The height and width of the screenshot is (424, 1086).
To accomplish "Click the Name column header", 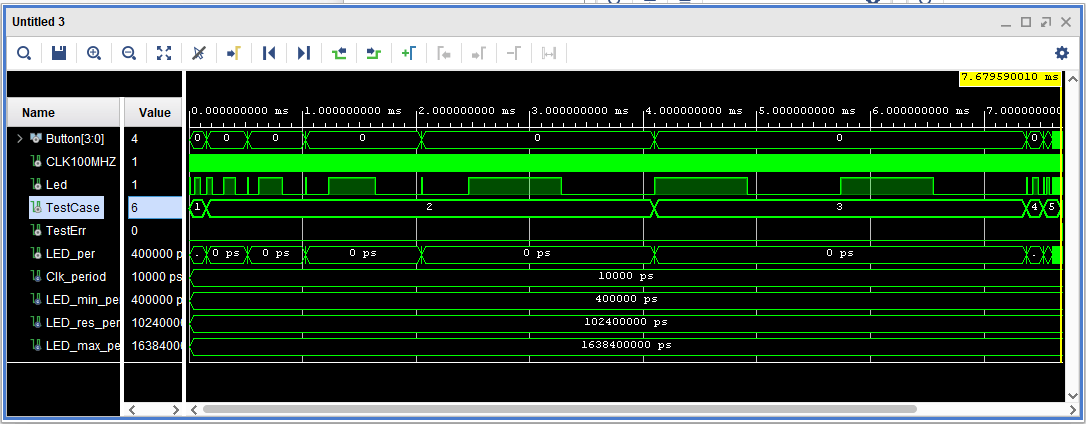I will [x=39, y=113].
